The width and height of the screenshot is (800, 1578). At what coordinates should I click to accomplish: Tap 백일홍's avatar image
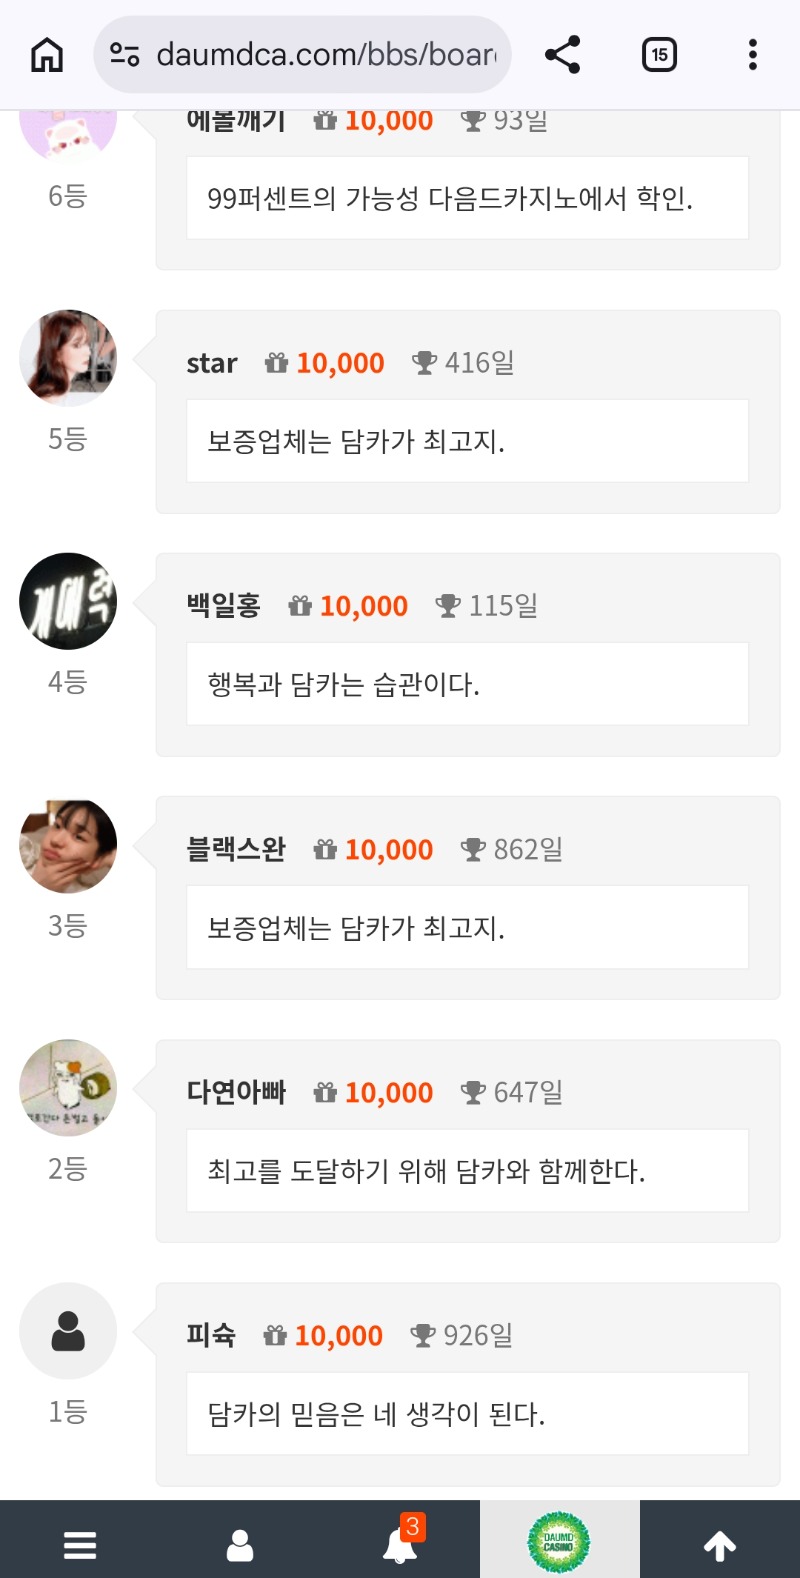pyautogui.click(x=68, y=601)
